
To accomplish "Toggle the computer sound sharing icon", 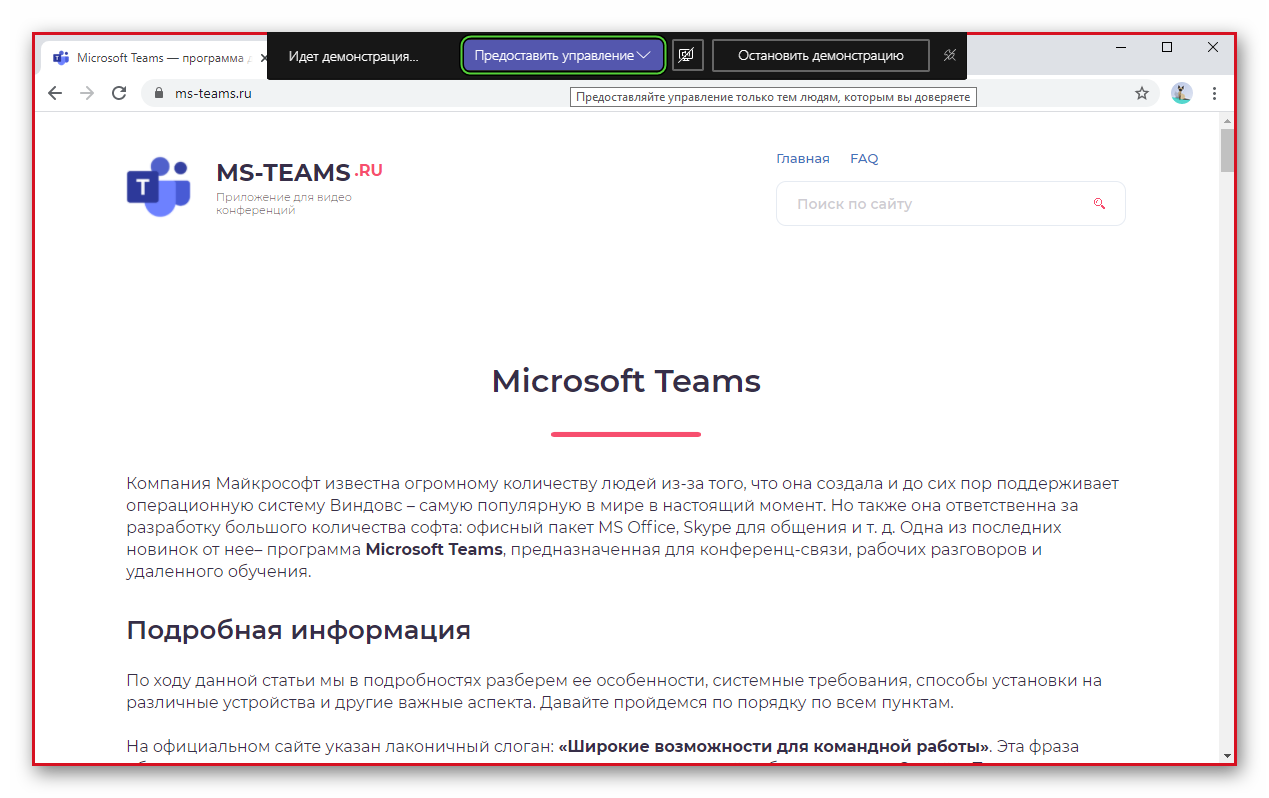I will click(687, 55).
